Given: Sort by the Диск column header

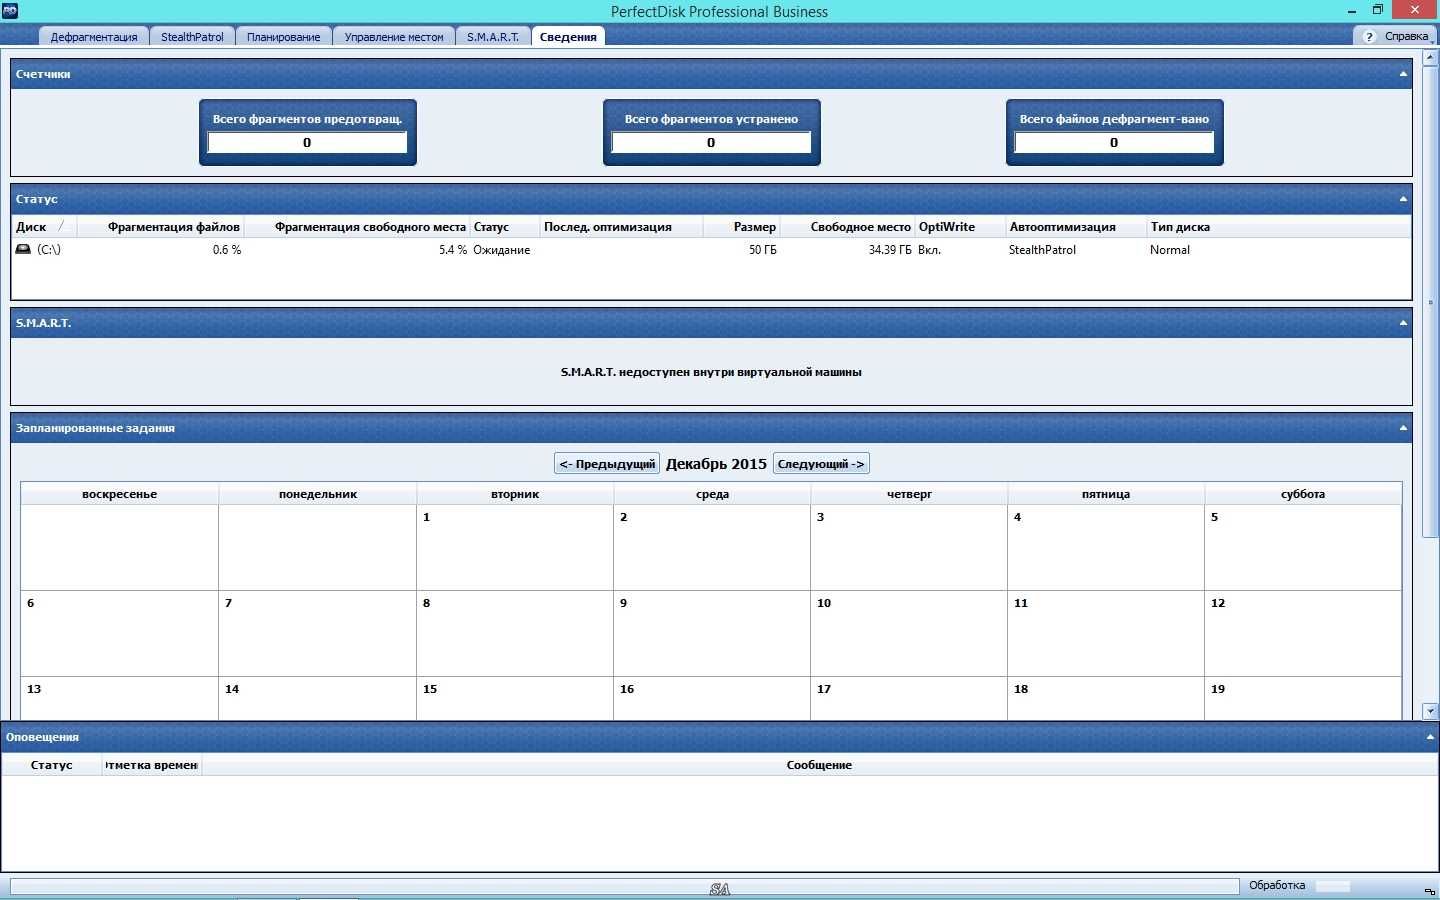Looking at the screenshot, I should tap(43, 227).
